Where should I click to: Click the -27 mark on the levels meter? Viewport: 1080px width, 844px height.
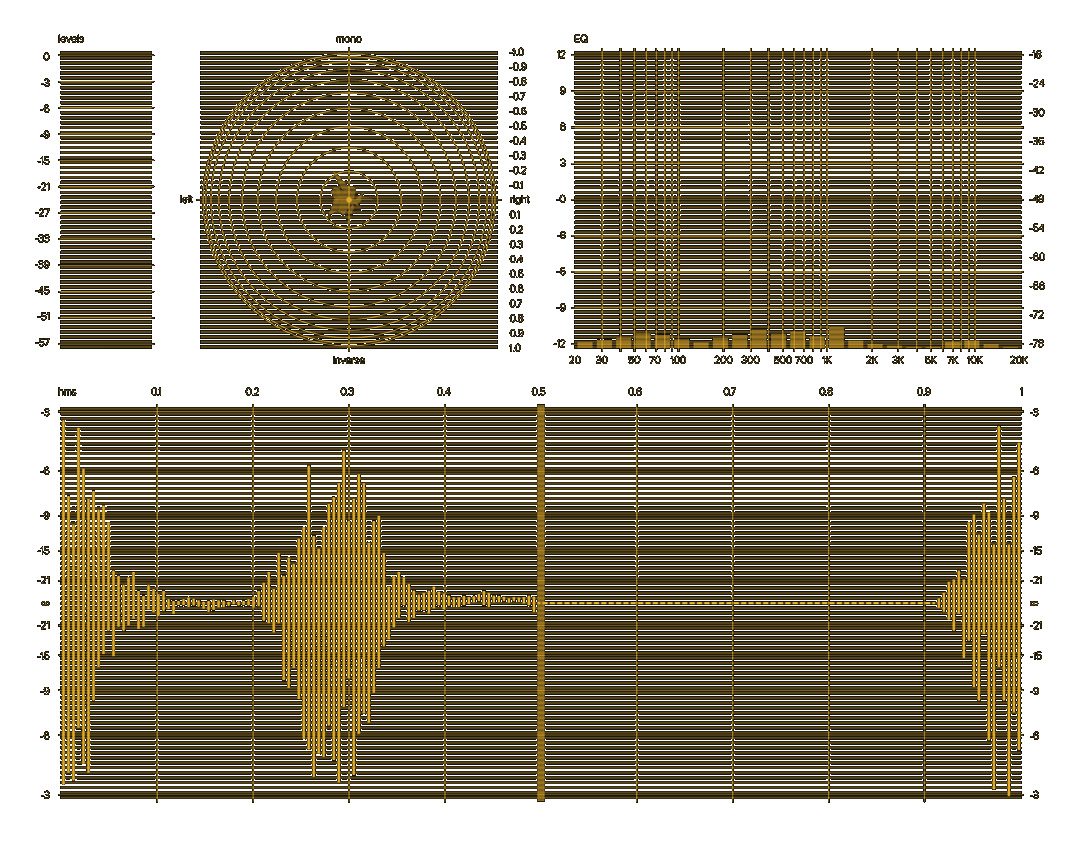point(44,213)
